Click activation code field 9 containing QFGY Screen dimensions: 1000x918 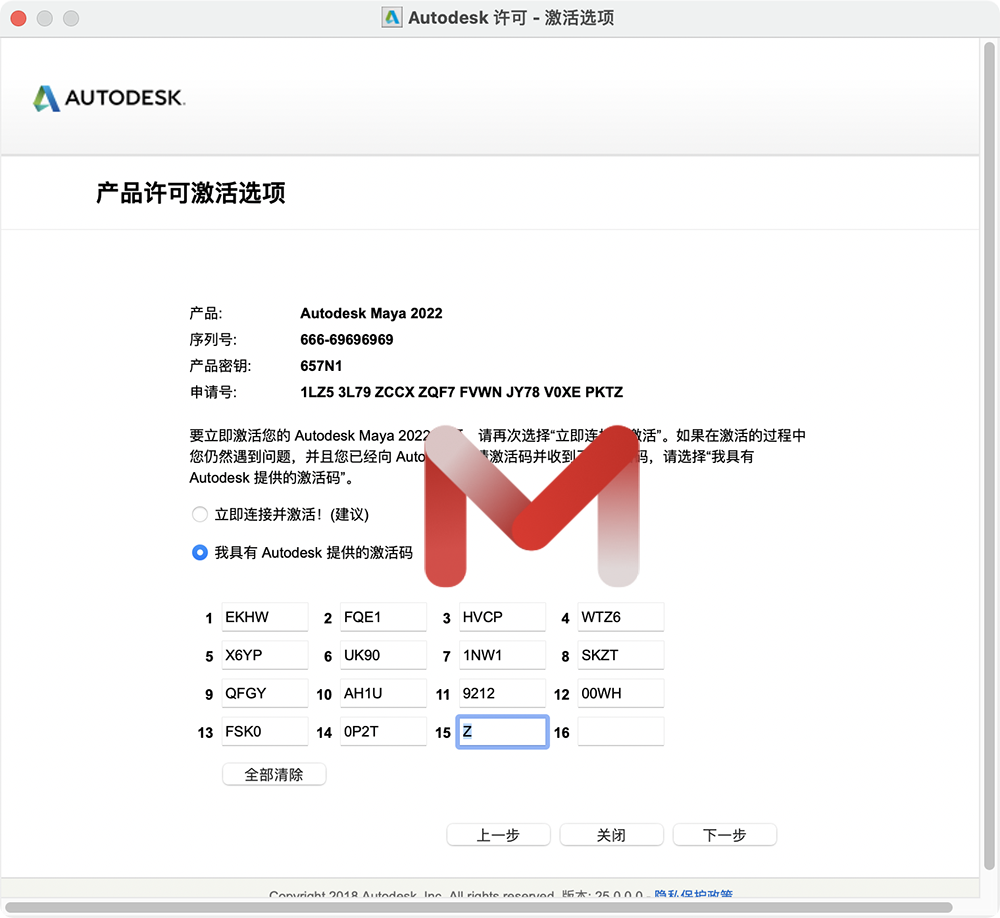[x=265, y=693]
